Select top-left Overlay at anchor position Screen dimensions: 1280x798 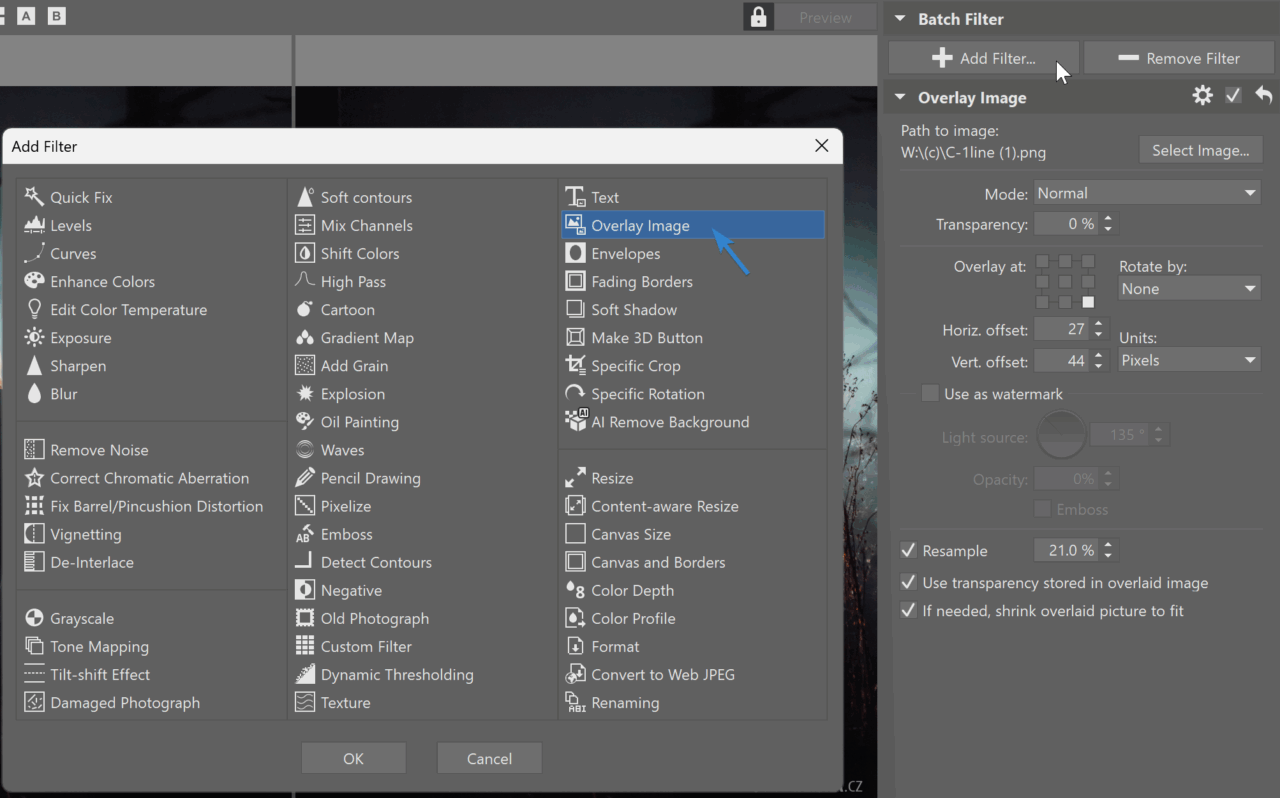[x=1042, y=261]
